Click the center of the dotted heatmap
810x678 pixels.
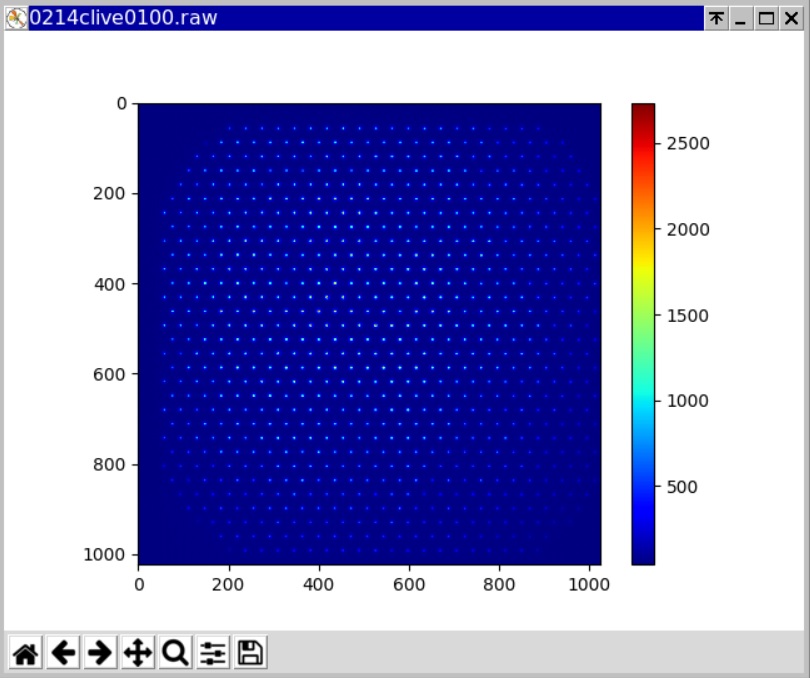[x=369, y=334]
